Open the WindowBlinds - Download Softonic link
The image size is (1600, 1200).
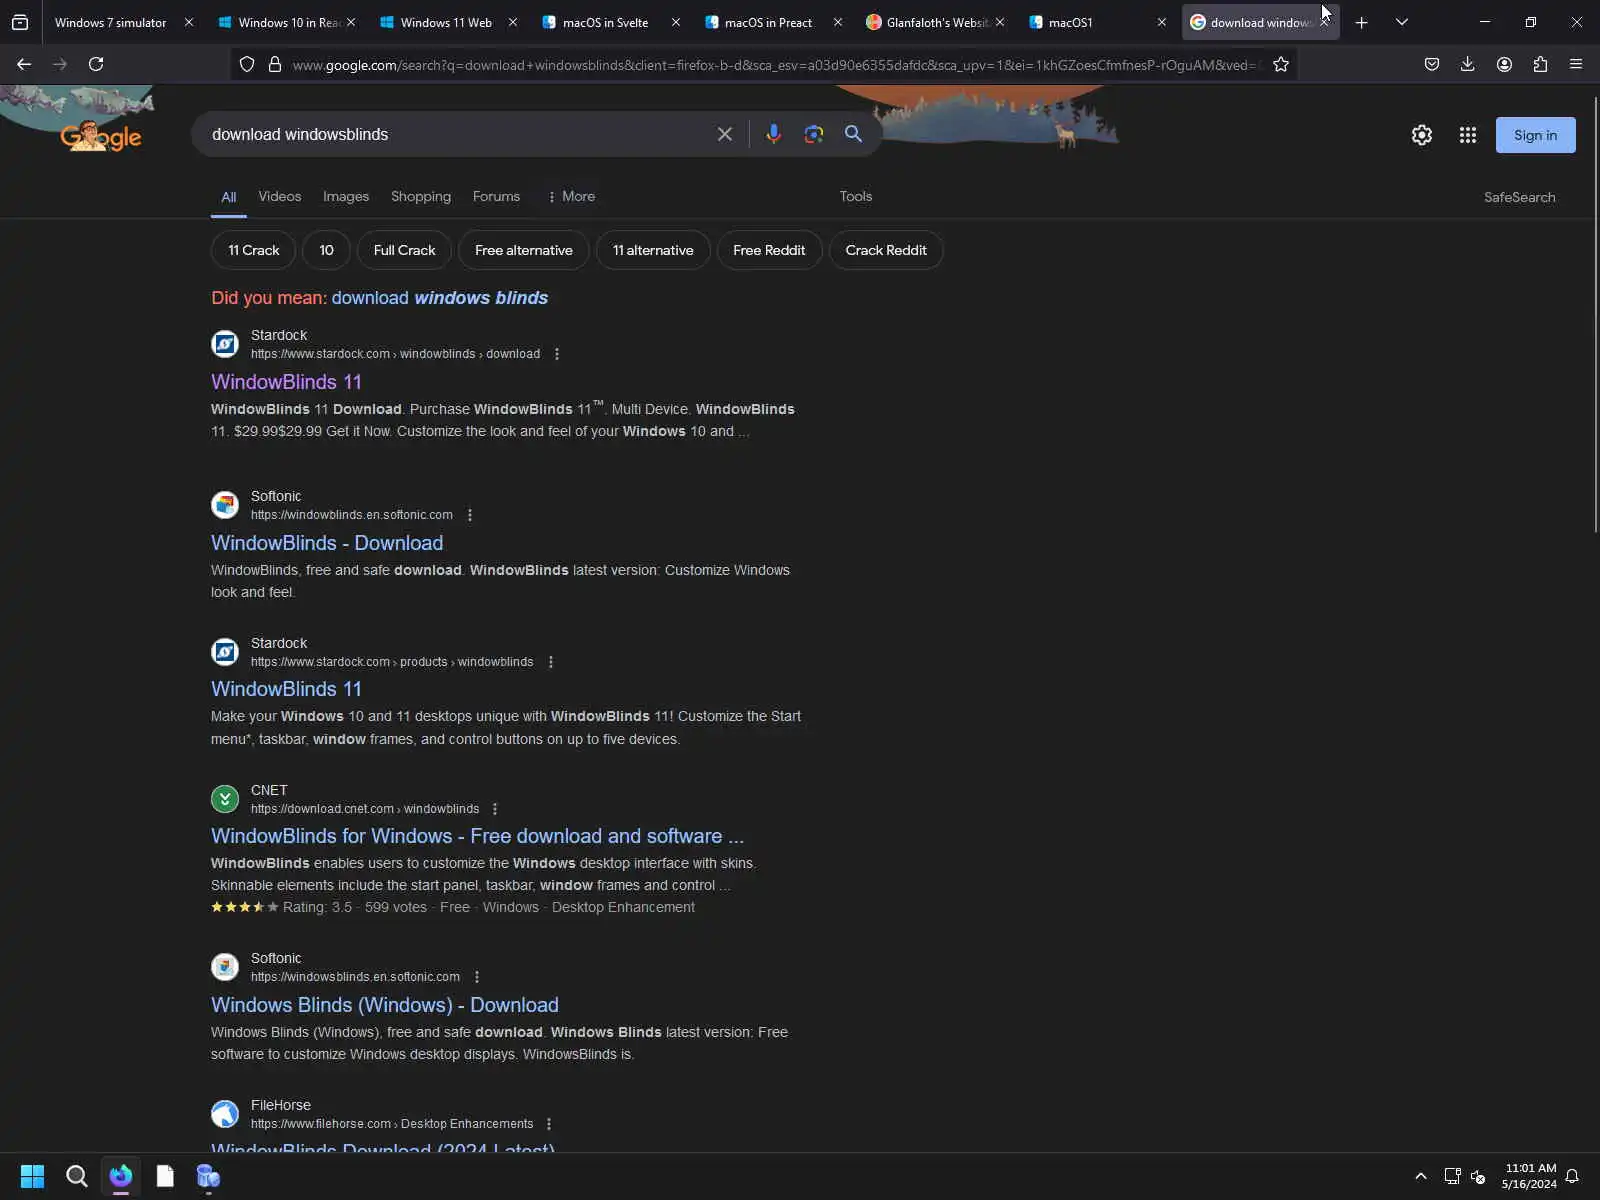pyautogui.click(x=327, y=543)
